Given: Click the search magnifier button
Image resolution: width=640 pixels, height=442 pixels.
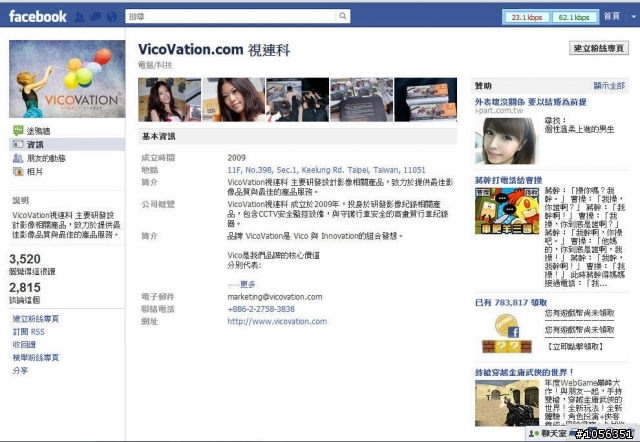Looking at the screenshot, I should click(343, 16).
